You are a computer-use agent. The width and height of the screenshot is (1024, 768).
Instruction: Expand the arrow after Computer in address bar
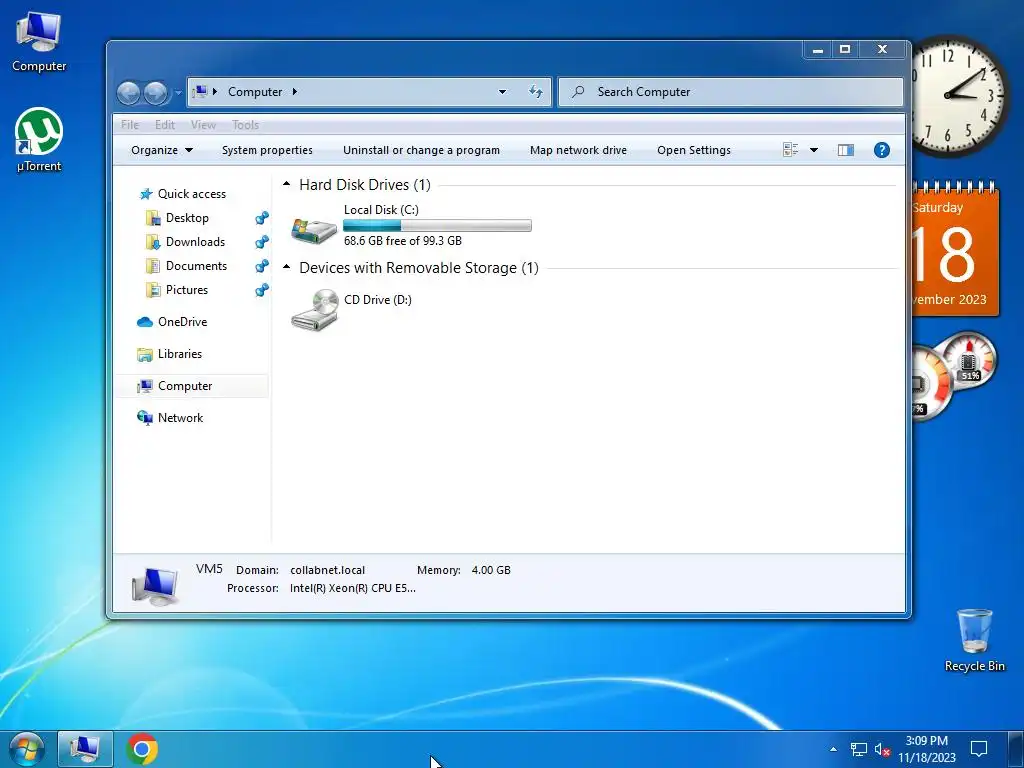coord(295,91)
